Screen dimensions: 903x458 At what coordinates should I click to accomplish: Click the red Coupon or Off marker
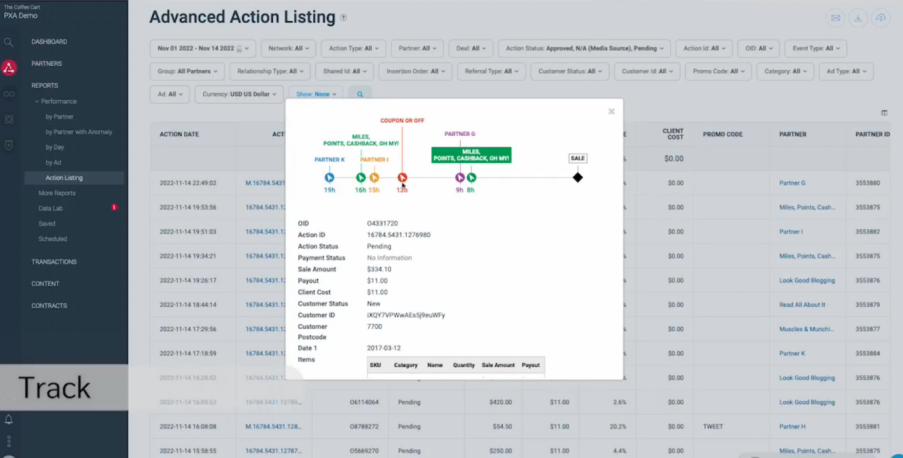402,178
